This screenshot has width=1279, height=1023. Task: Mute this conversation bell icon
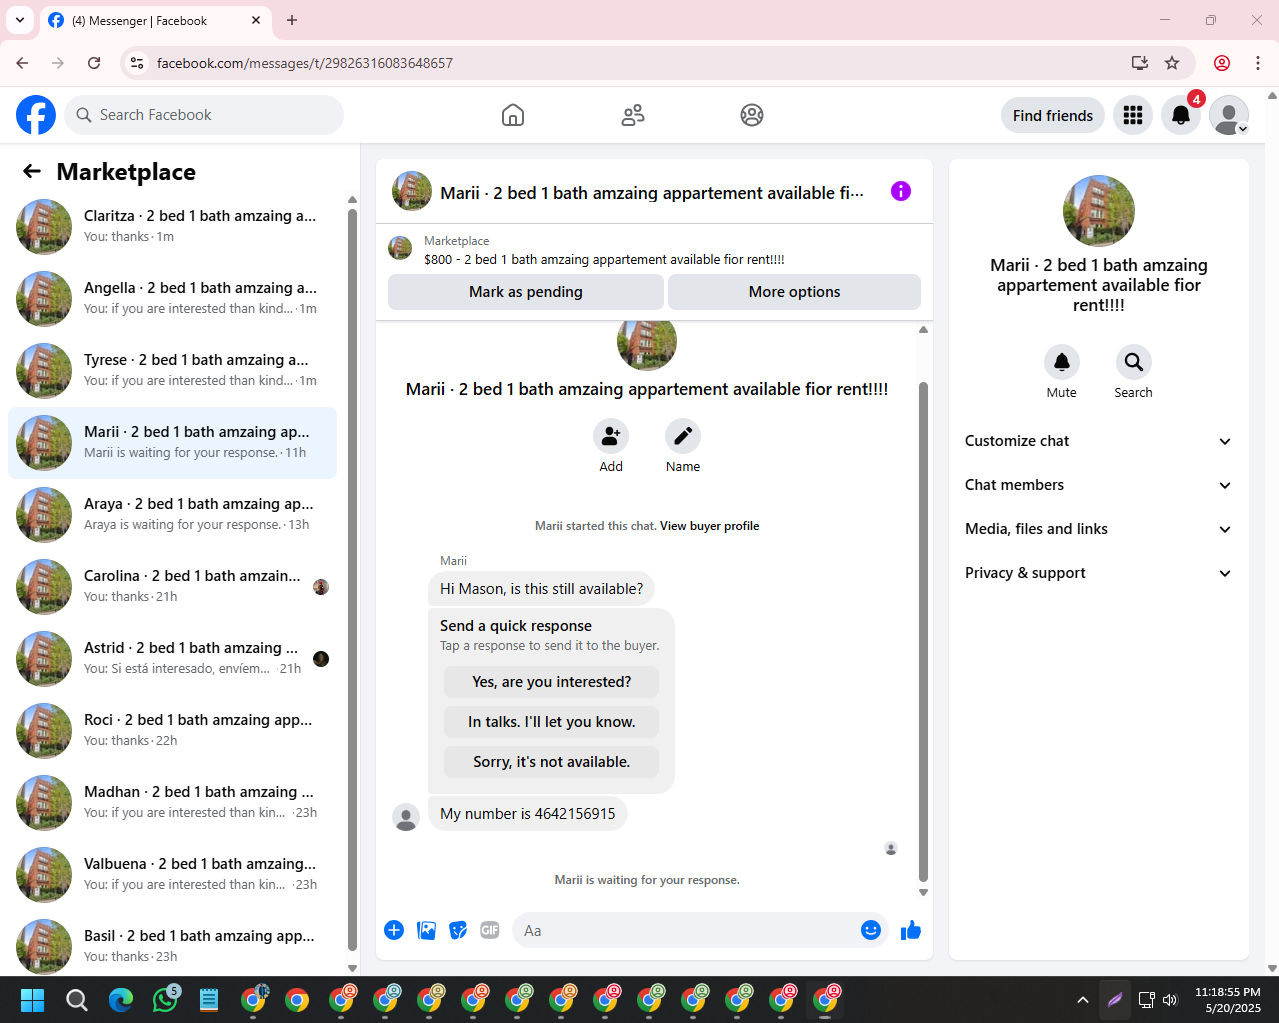pos(1062,362)
